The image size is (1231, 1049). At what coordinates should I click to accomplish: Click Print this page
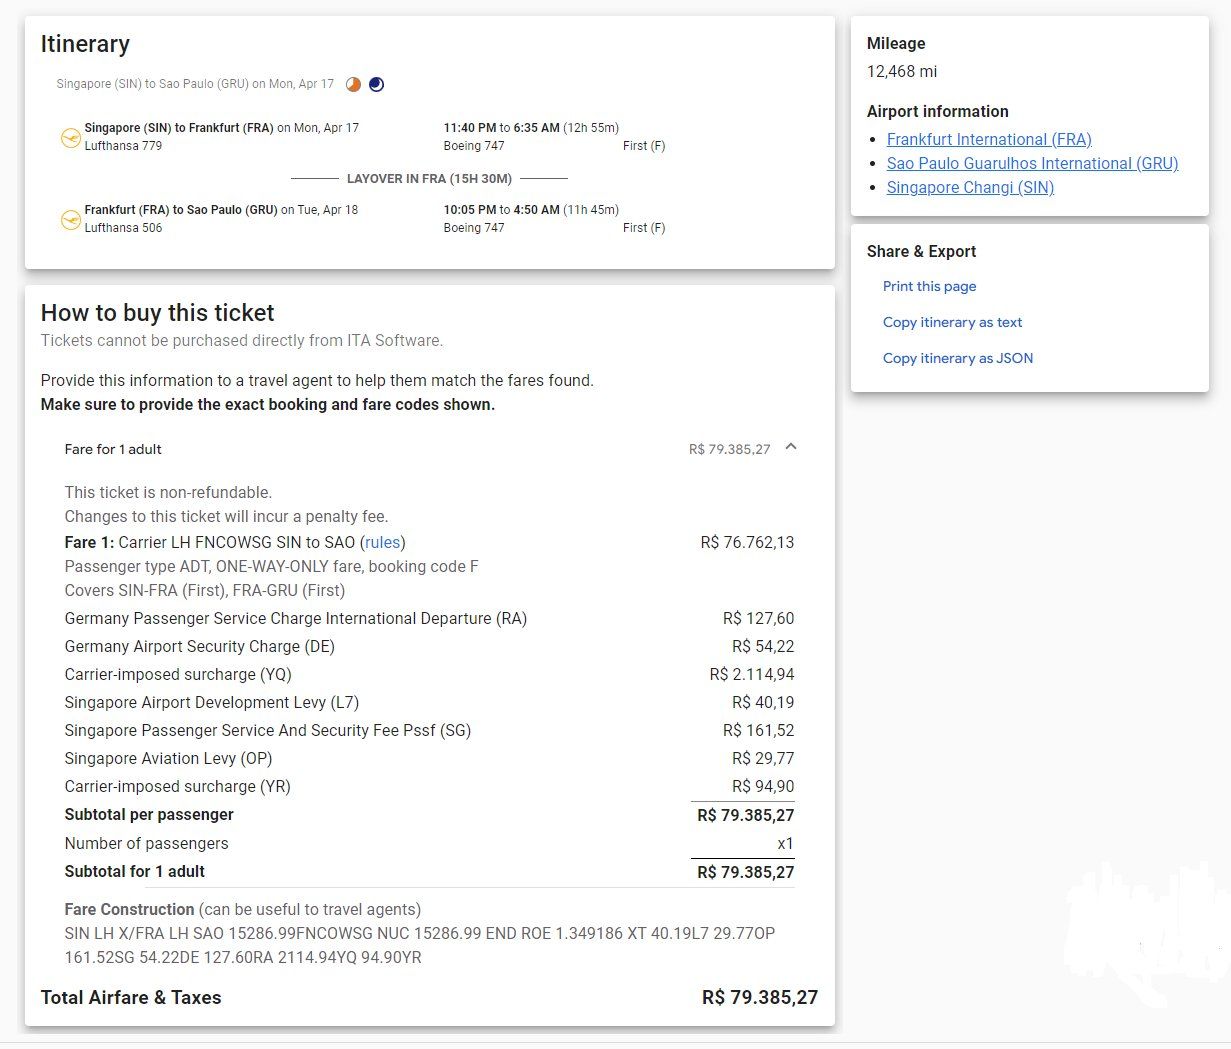coord(929,286)
